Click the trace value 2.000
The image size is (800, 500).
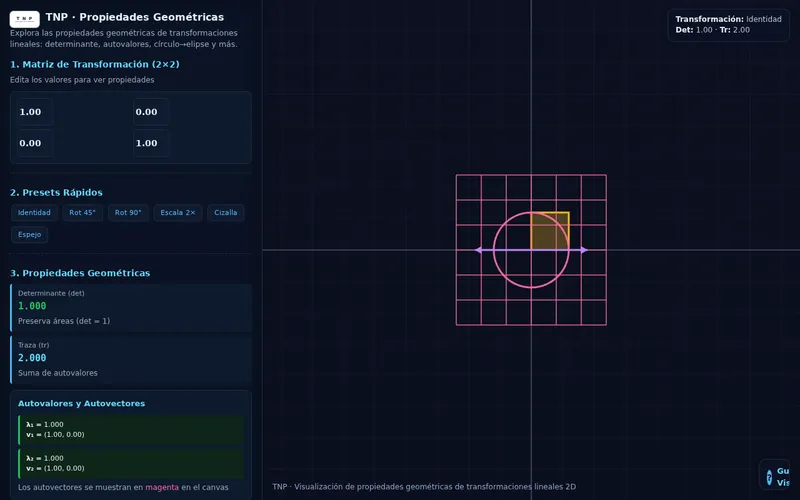coord(32,358)
